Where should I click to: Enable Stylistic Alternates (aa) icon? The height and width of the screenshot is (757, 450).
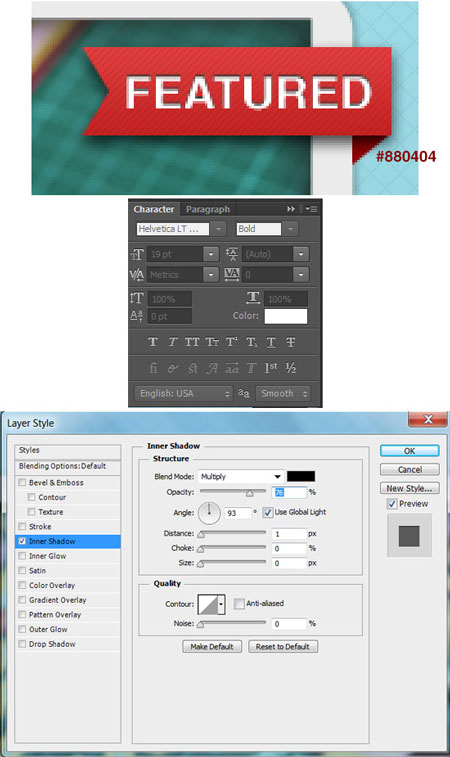tap(232, 368)
